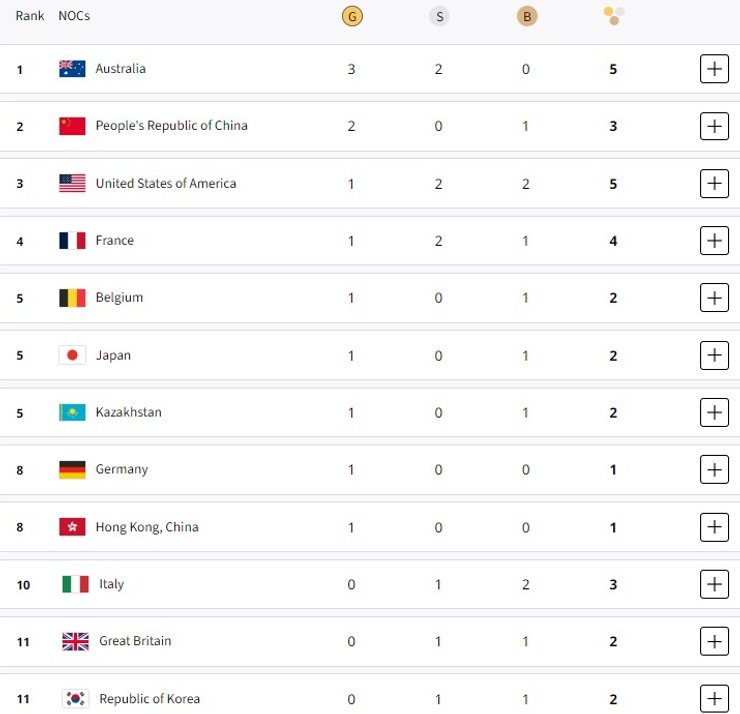The height and width of the screenshot is (714, 740).
Task: Expand the Belgium row
Action: (714, 298)
